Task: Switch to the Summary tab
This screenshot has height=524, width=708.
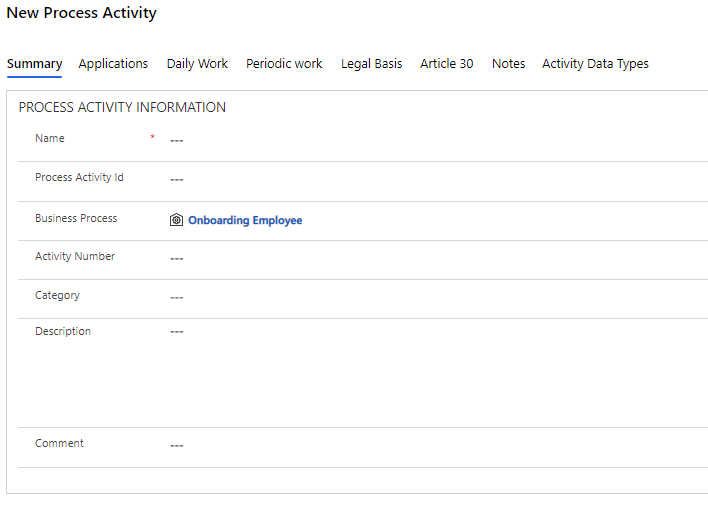Action: click(x=34, y=64)
